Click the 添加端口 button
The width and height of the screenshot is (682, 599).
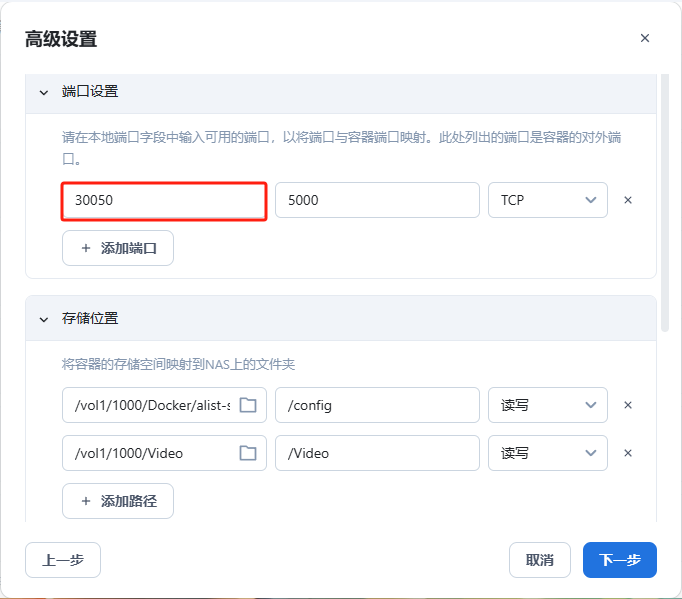coord(118,248)
